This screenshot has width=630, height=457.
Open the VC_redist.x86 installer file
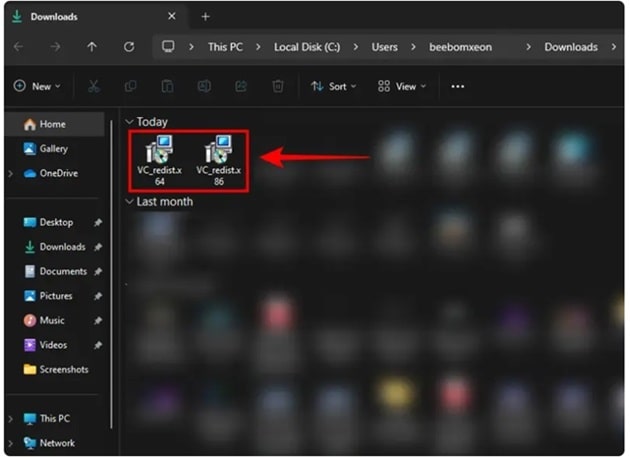(x=218, y=159)
